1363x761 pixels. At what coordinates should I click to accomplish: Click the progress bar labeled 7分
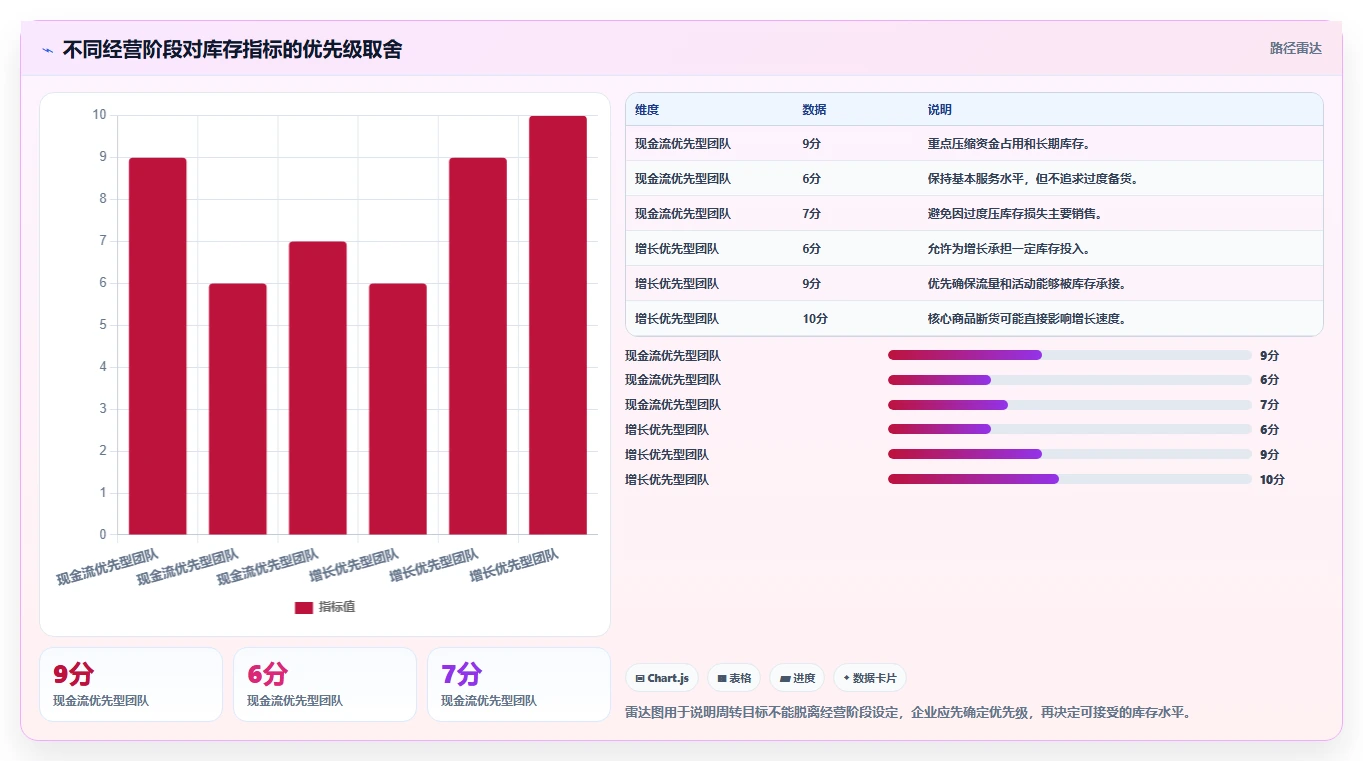point(1070,404)
